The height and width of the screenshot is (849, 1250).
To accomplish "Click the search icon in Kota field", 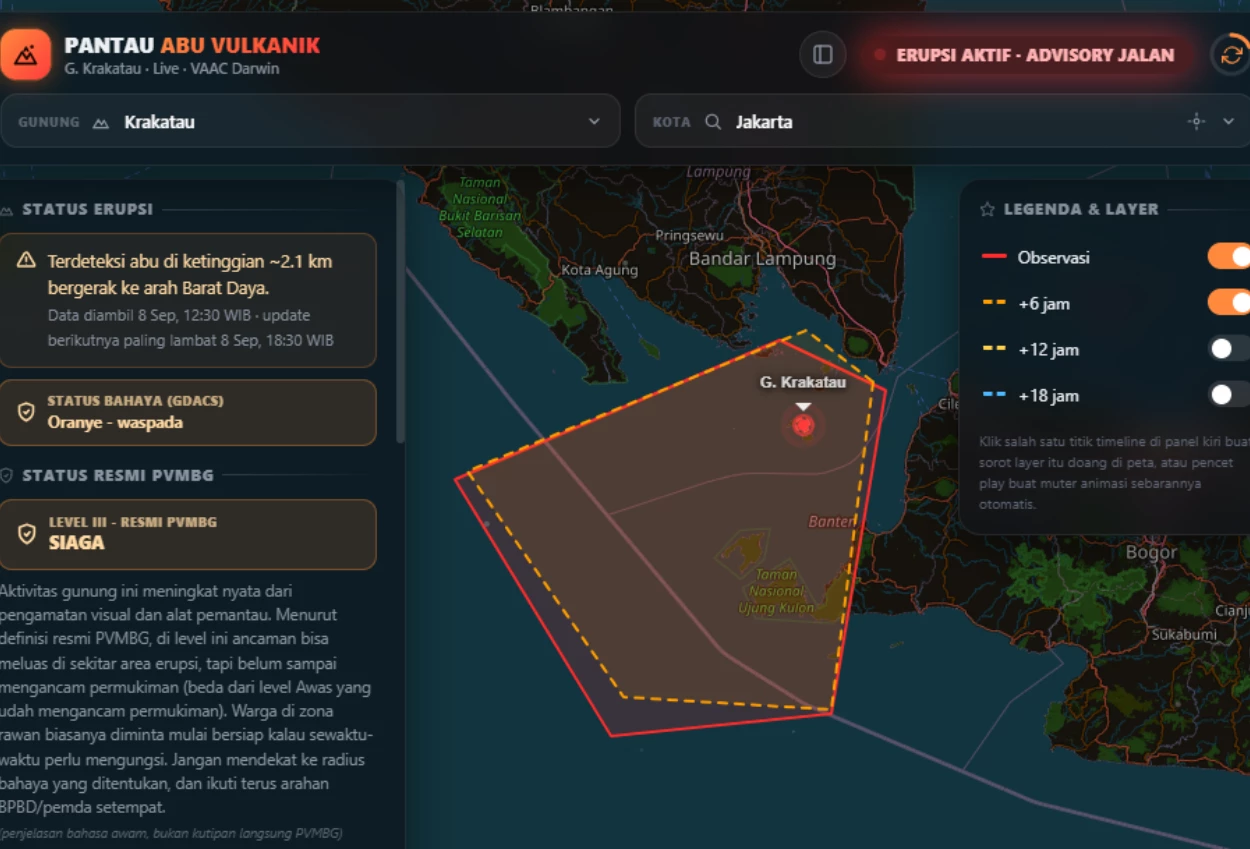I will click(713, 122).
